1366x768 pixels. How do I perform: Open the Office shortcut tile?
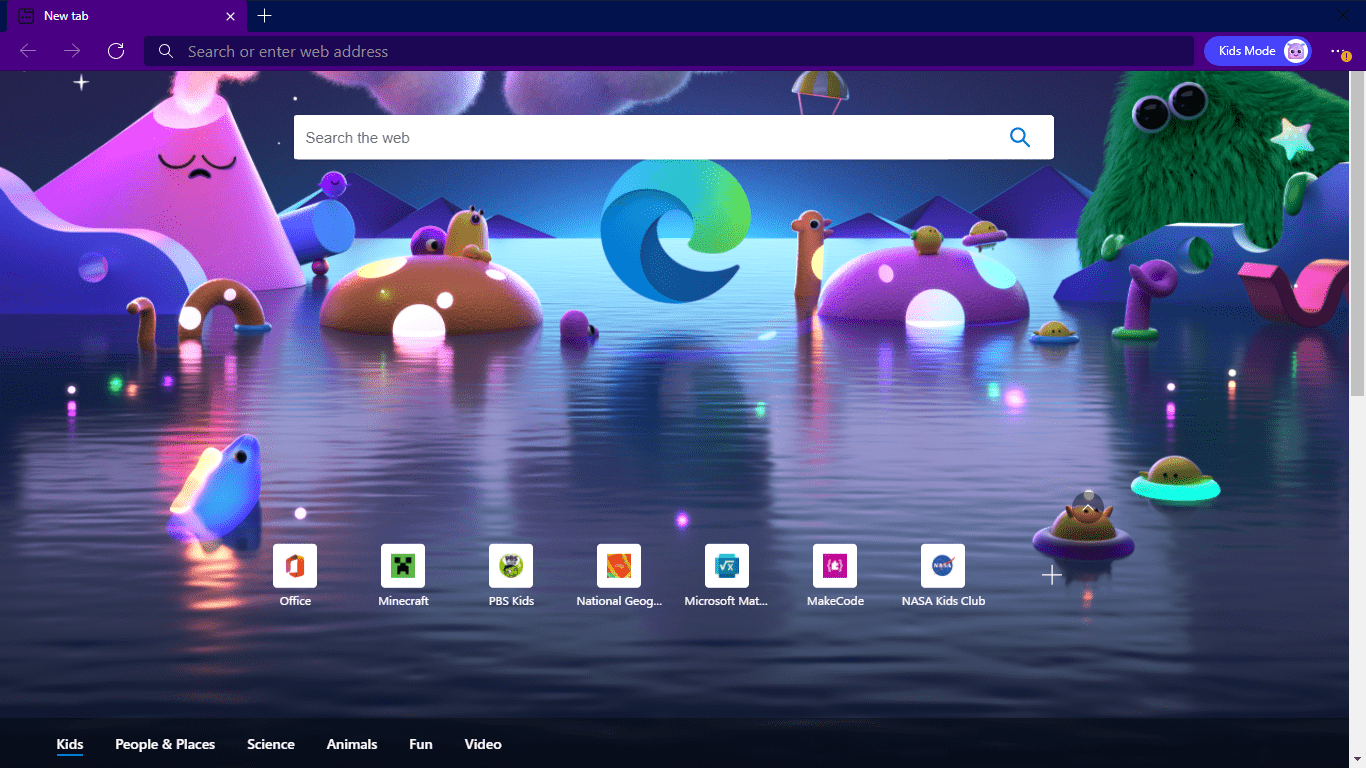coord(295,565)
